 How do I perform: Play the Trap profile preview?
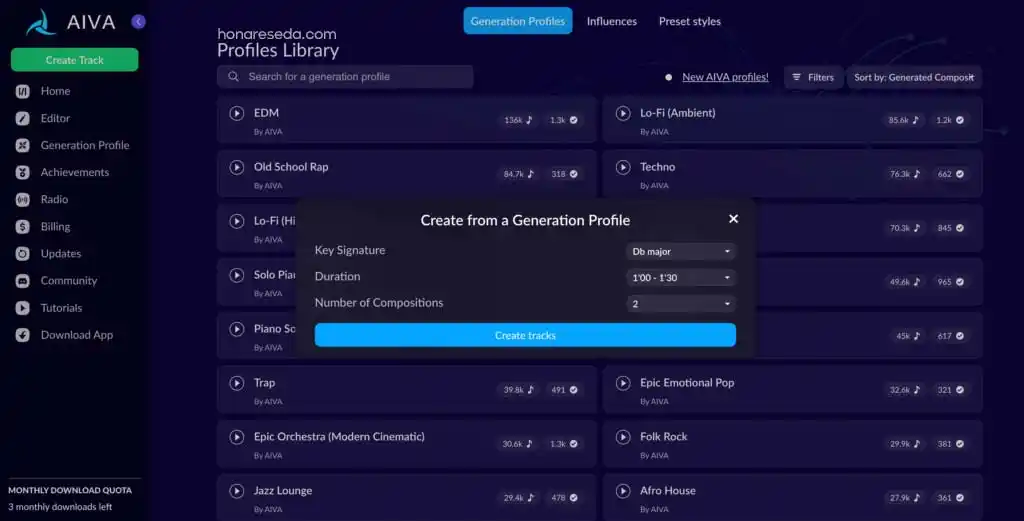tap(236, 383)
